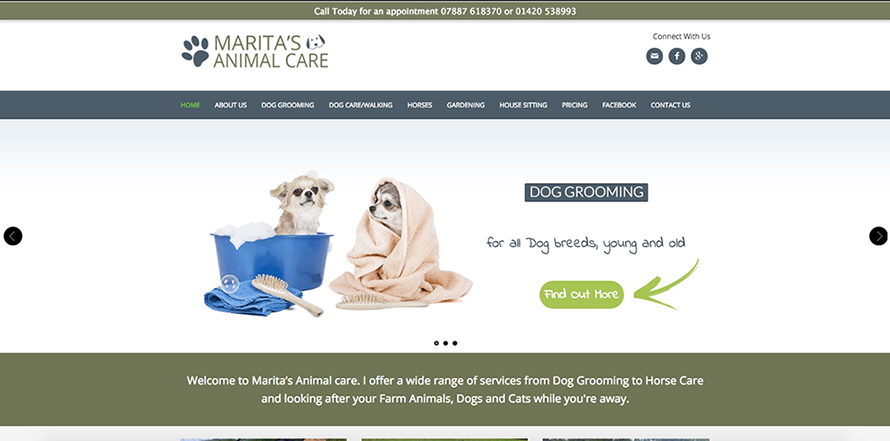Open the Pricing menu item
The image size is (890, 441).
pos(574,105)
